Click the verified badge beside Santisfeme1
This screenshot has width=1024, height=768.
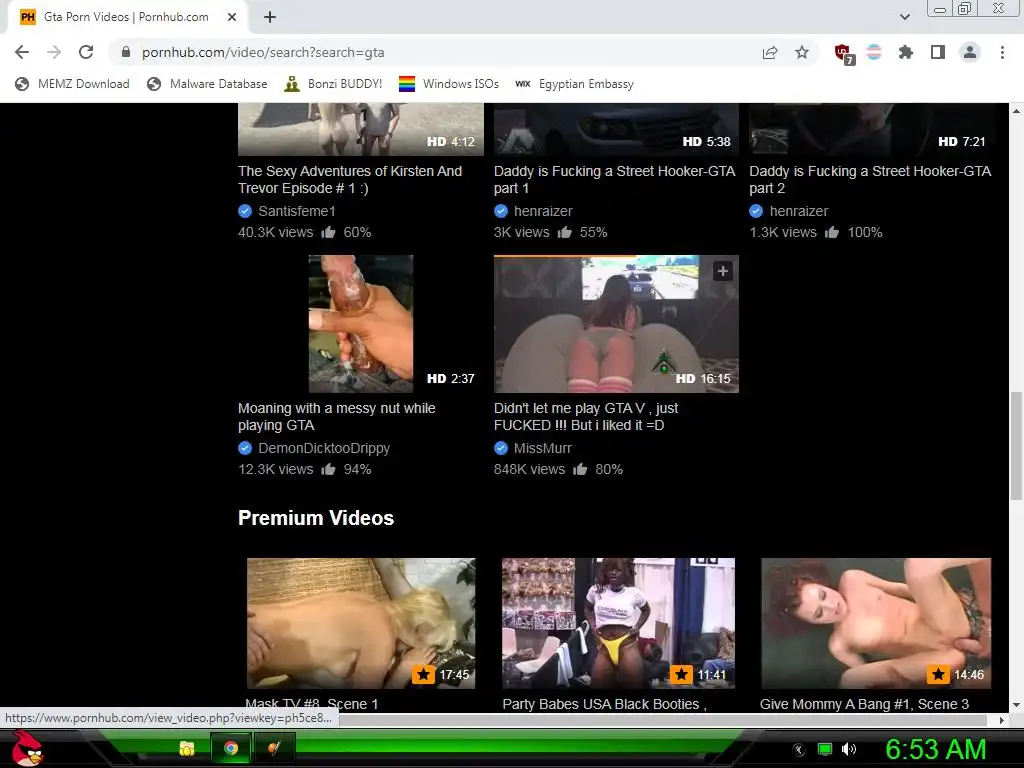tap(245, 211)
